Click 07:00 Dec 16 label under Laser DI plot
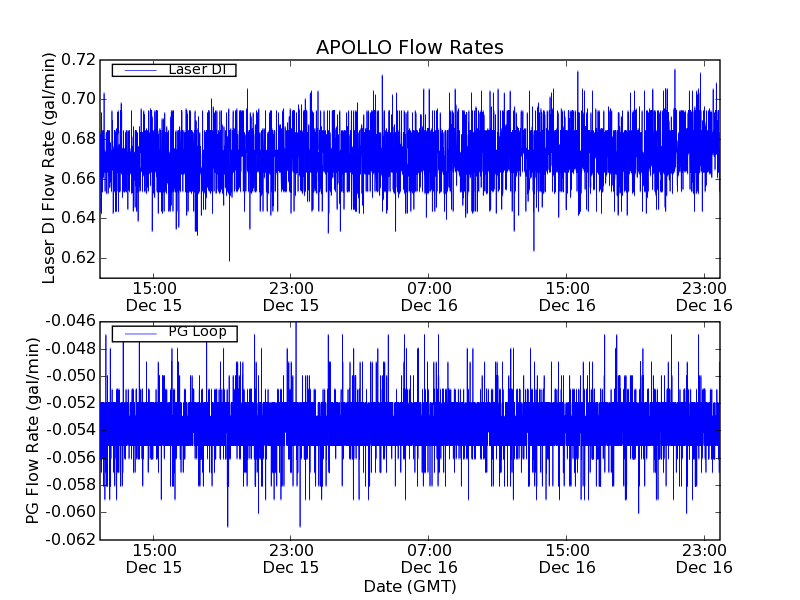This screenshot has height=600, width=800. pos(429,297)
